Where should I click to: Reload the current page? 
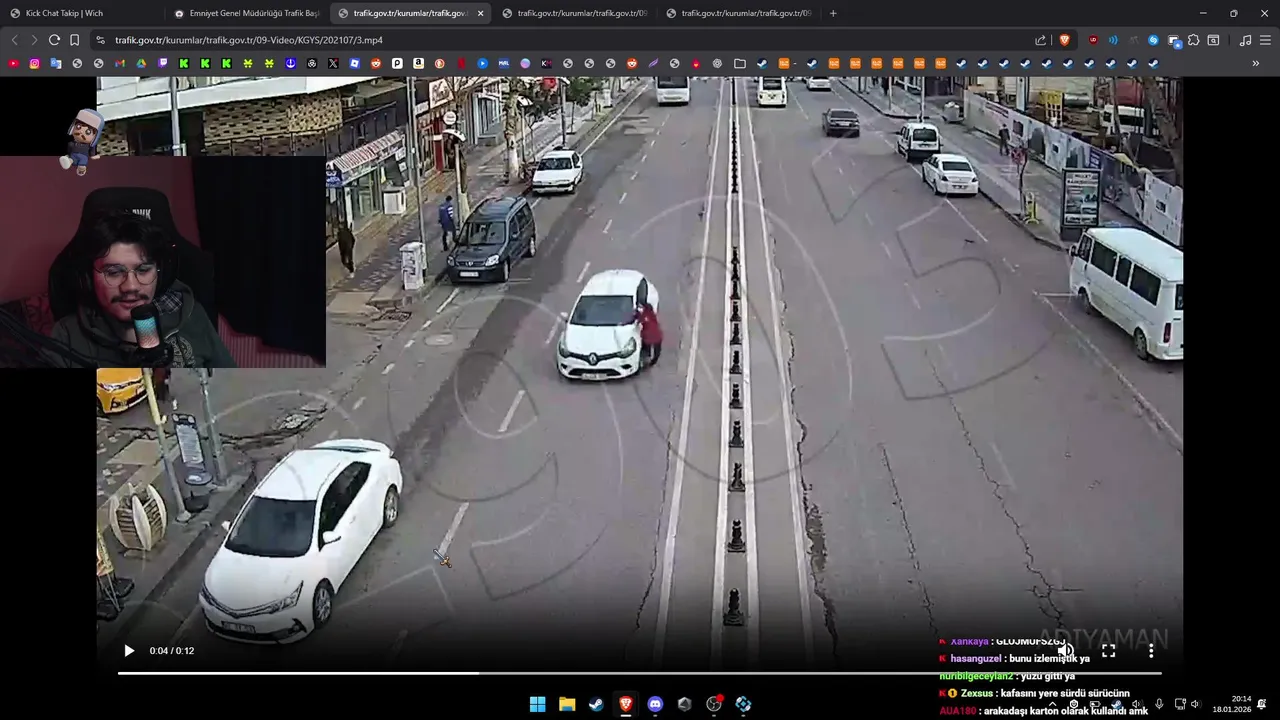54,40
